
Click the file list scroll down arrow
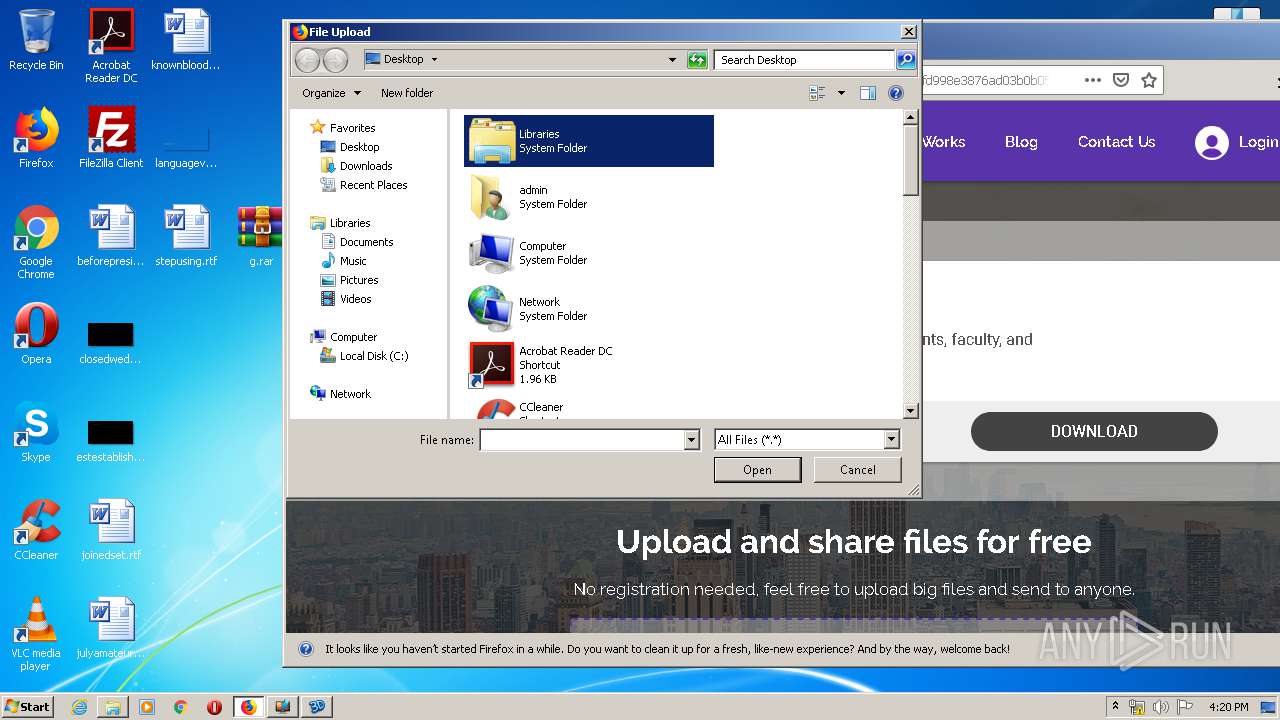(x=910, y=411)
